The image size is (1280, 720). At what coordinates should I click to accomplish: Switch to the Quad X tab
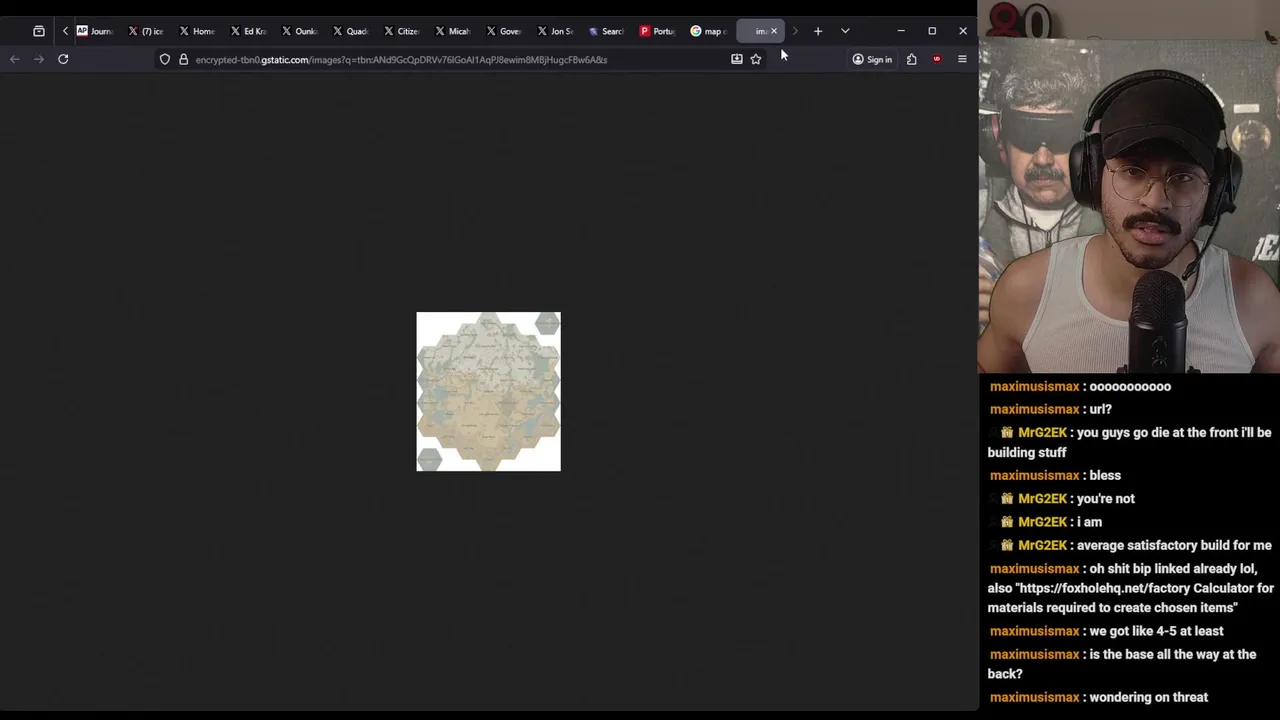click(350, 31)
